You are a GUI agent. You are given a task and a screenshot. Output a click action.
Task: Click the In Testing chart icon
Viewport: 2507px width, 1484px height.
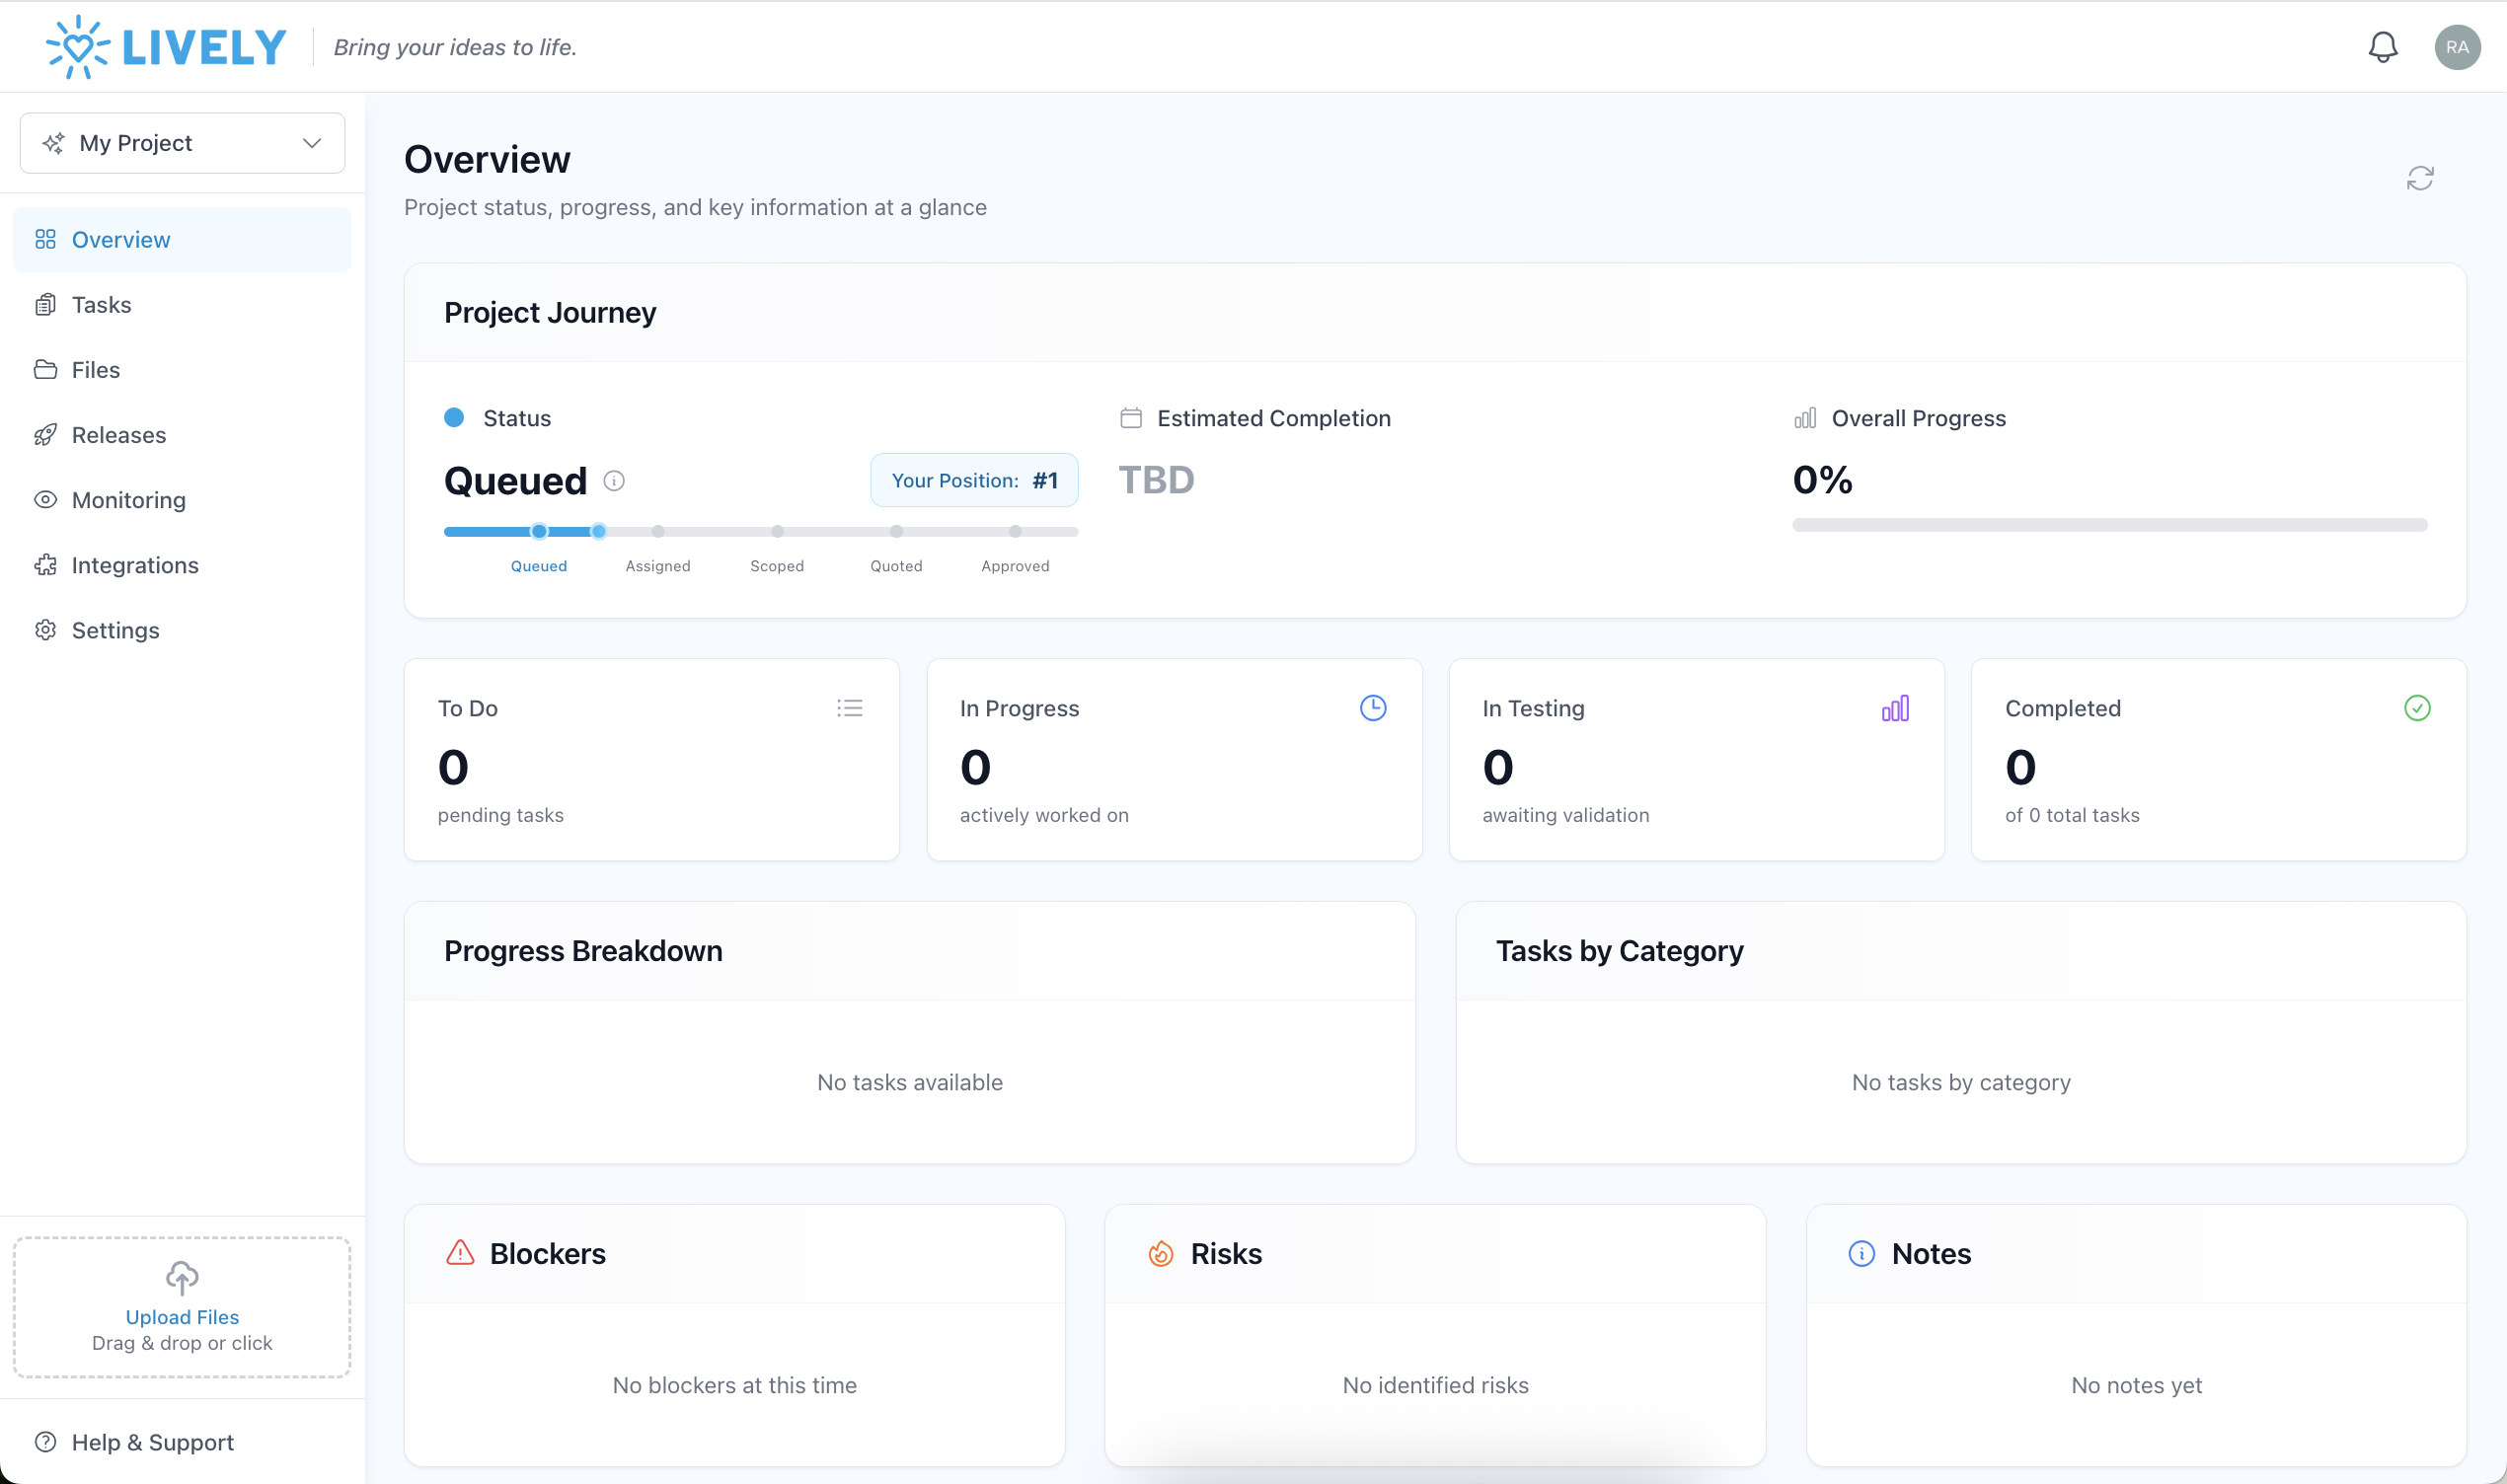pyautogui.click(x=1895, y=707)
